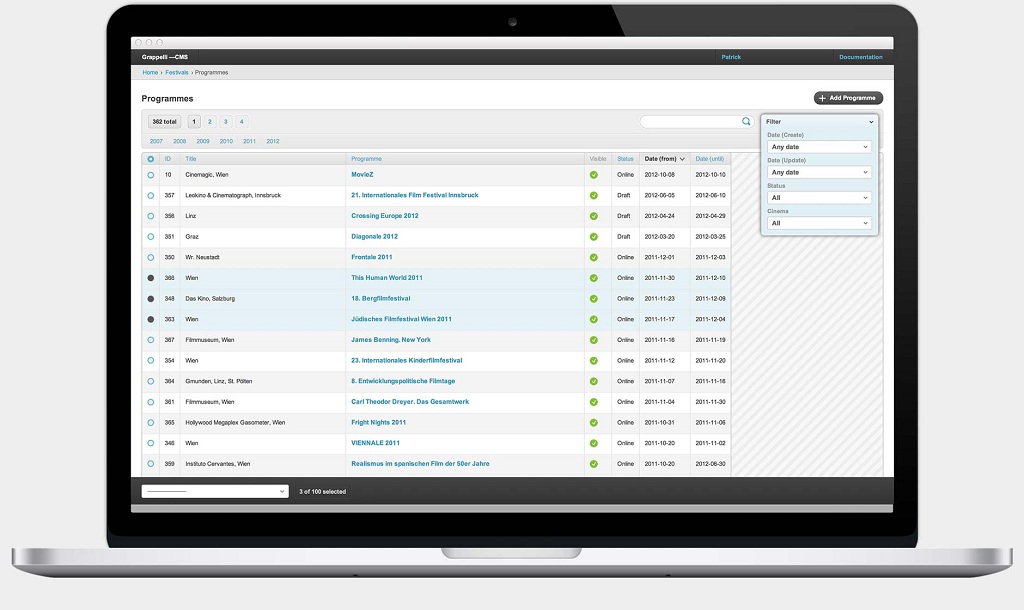
Task: Click visible checkmark icon for Diagonale 2012
Action: (594, 237)
